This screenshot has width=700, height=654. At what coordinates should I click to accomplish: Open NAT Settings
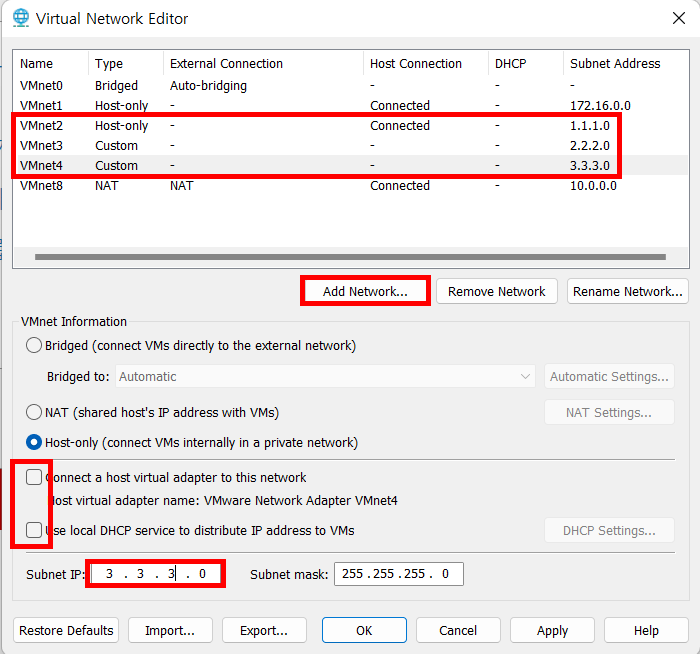(609, 412)
